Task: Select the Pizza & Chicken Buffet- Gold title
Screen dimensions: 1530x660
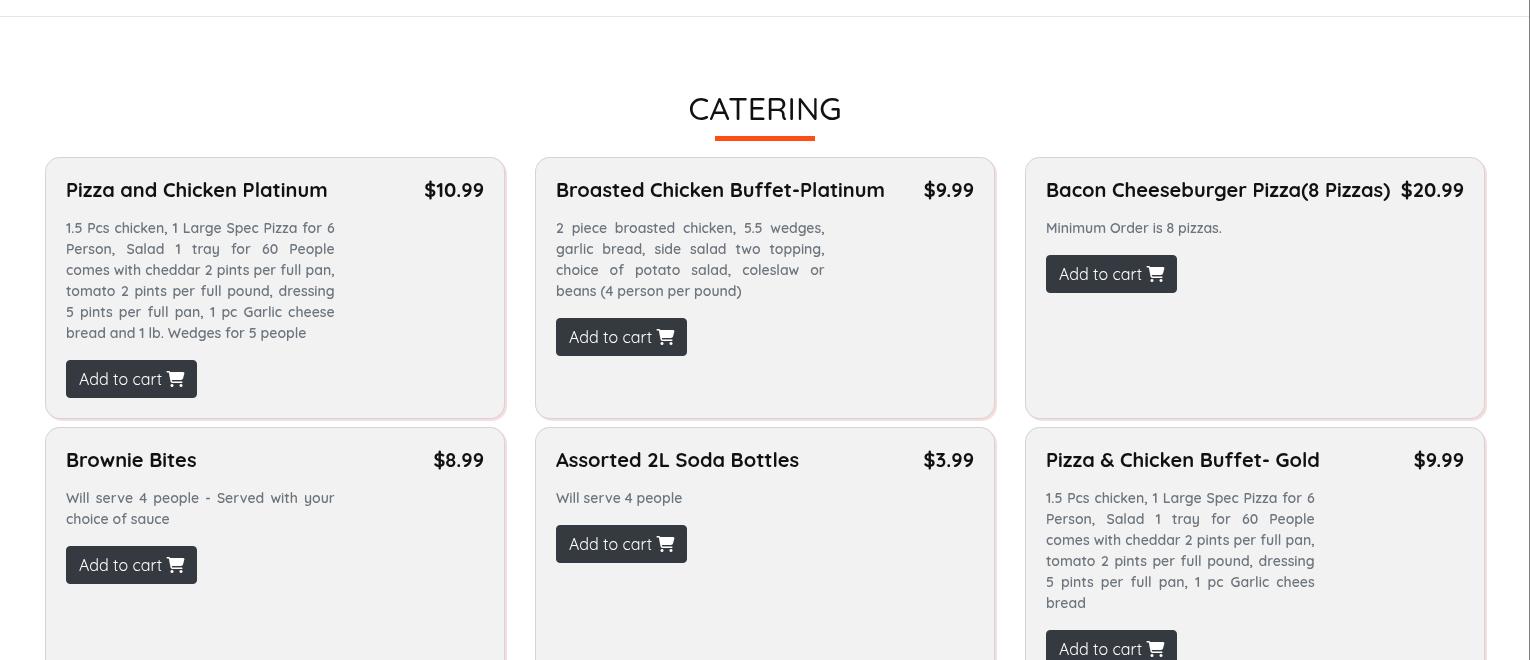Action: tap(1183, 460)
